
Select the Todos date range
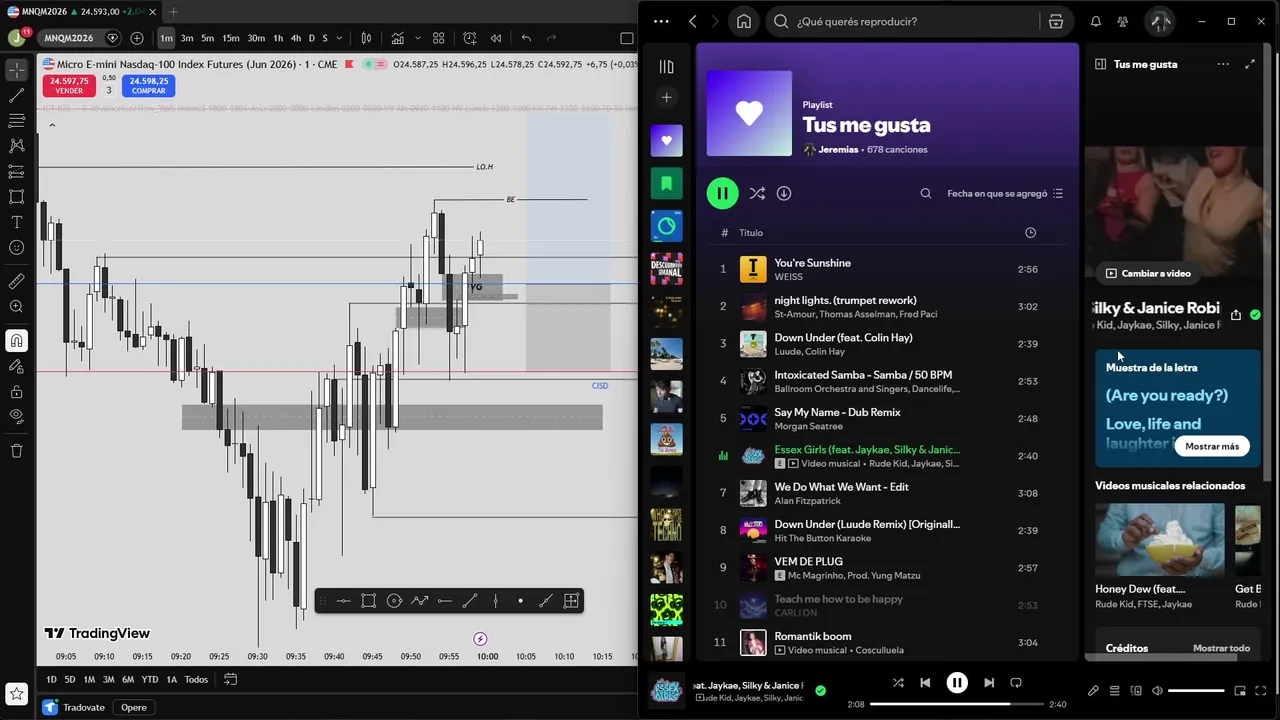196,679
